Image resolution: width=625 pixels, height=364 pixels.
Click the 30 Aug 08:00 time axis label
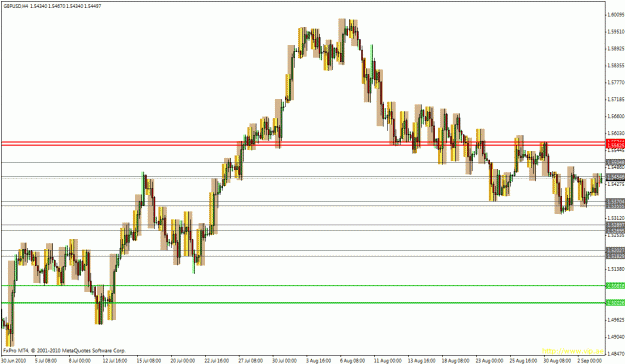tap(556, 361)
